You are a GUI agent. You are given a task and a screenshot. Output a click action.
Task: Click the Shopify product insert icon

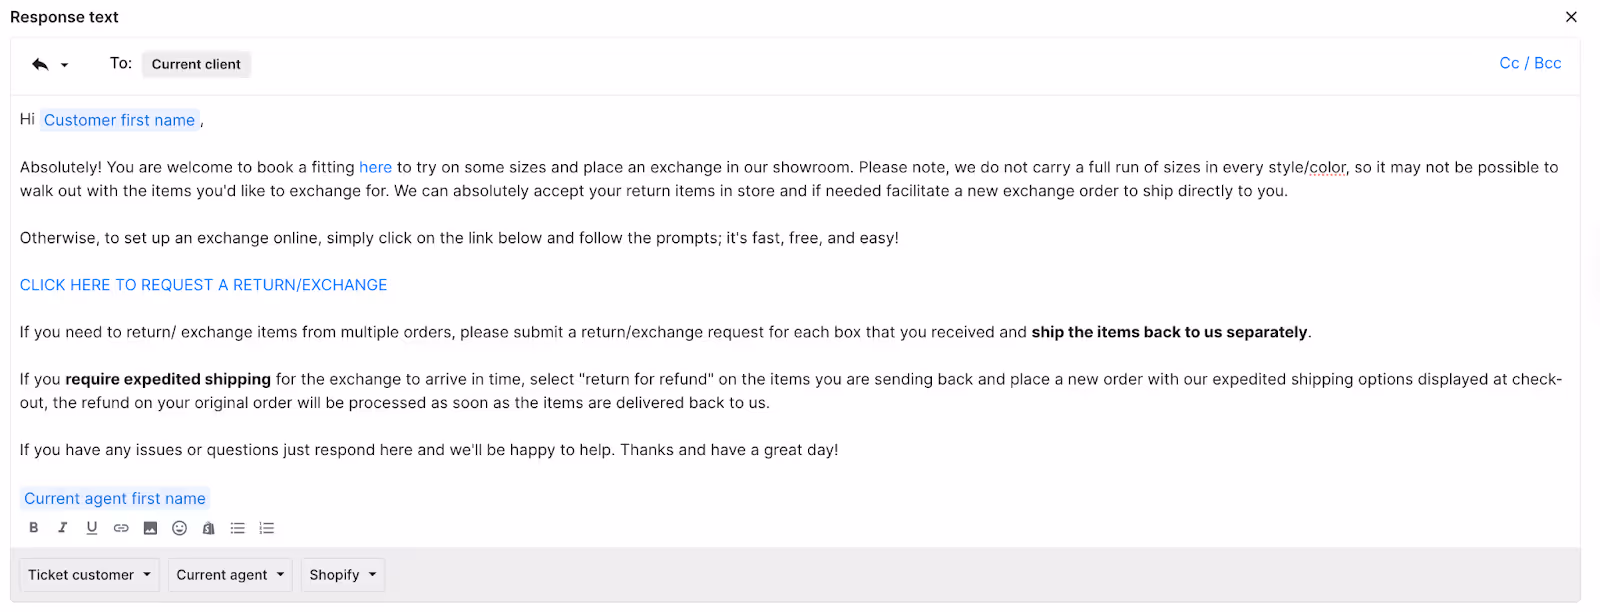(x=208, y=528)
